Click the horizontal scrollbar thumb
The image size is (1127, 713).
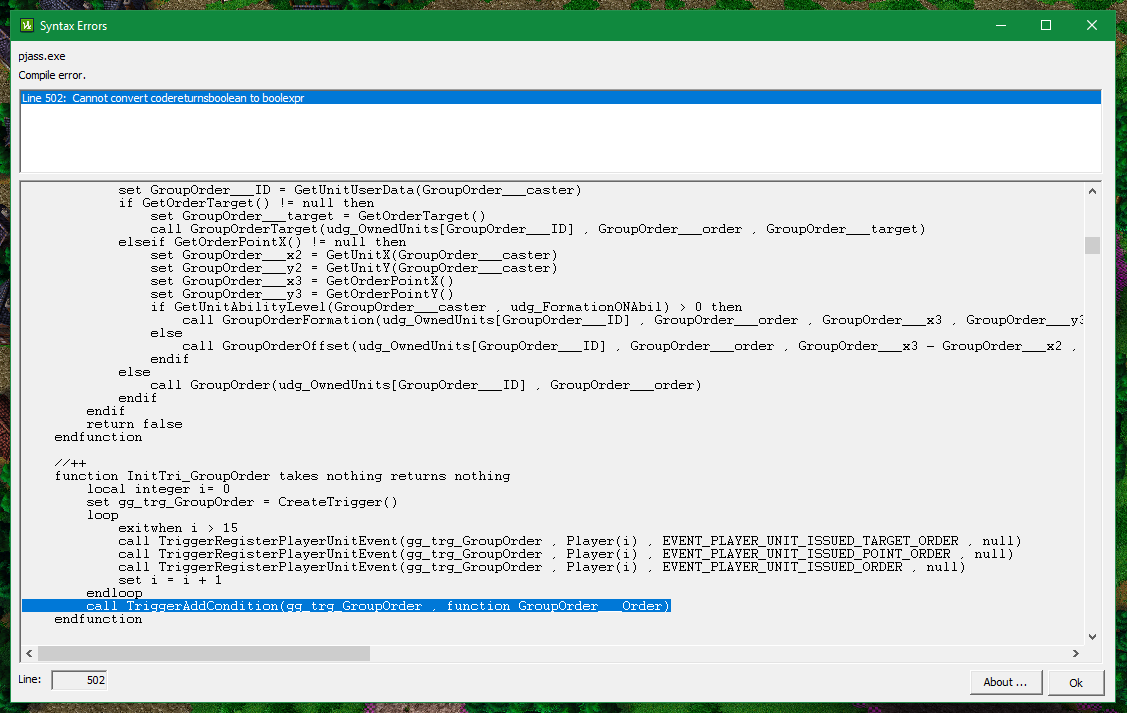click(203, 653)
